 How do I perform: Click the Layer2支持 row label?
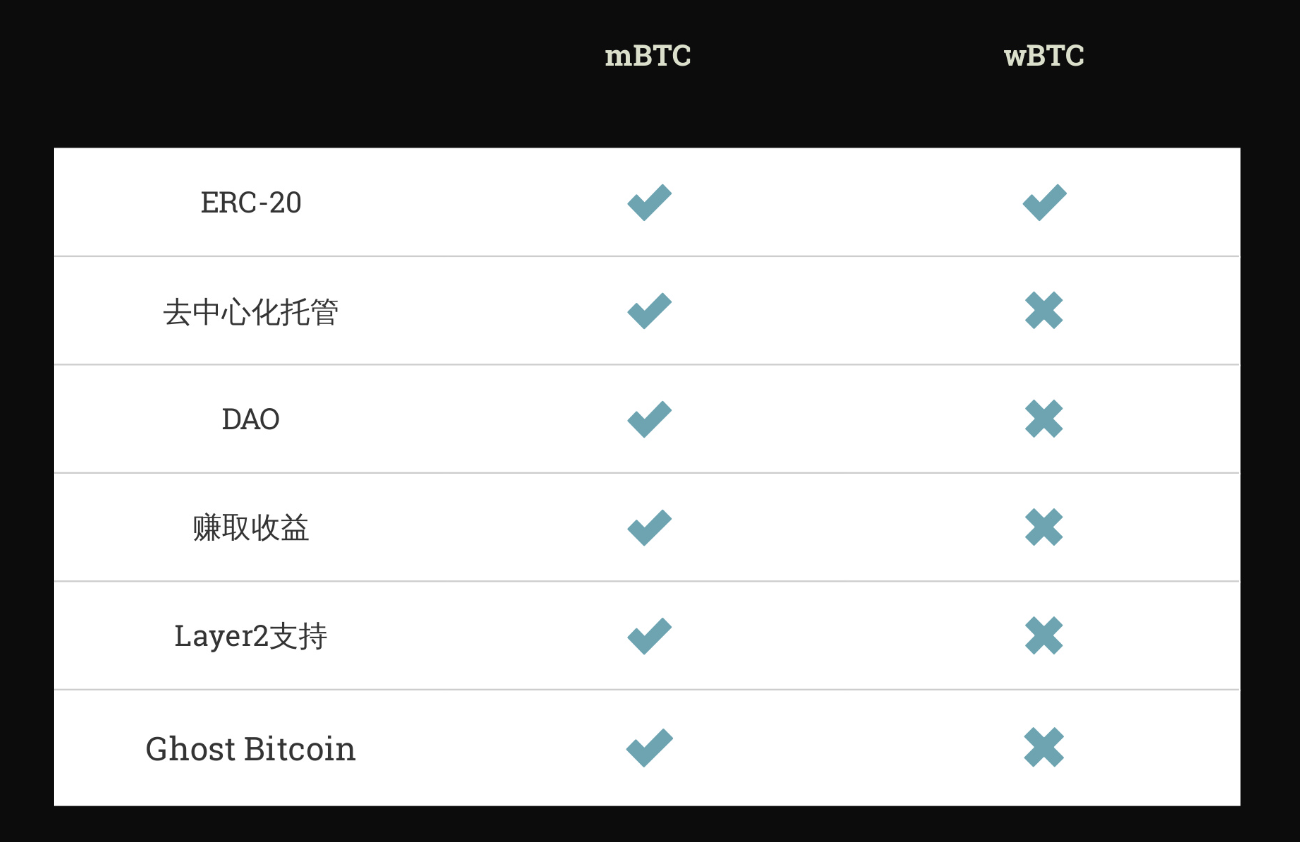tap(251, 636)
